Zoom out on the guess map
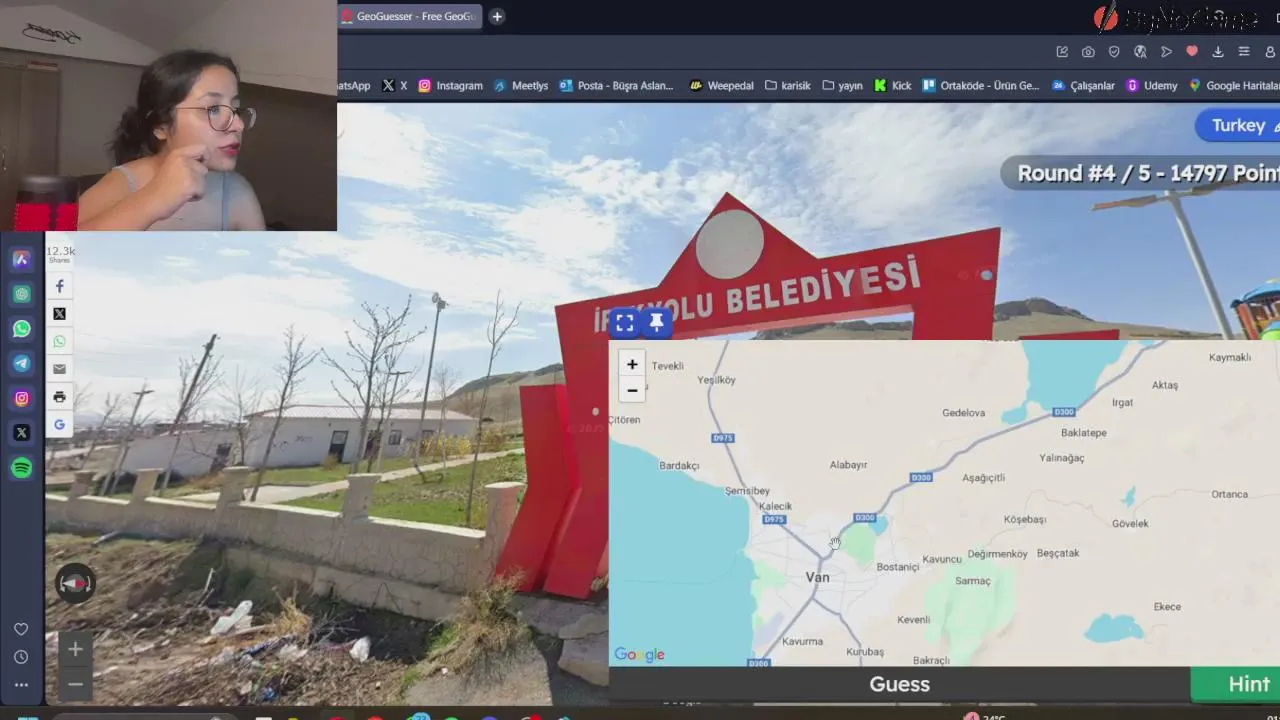1280x720 pixels. [632, 390]
